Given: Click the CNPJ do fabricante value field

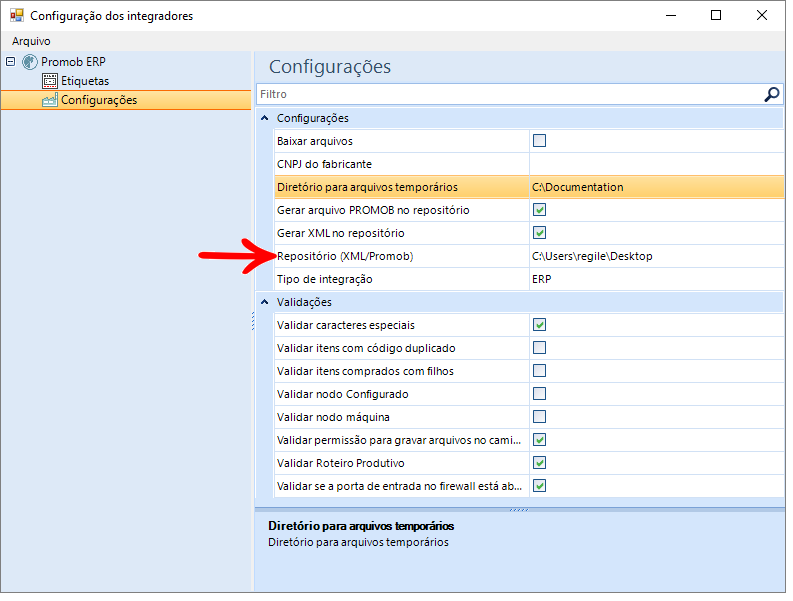Looking at the screenshot, I should pos(656,164).
